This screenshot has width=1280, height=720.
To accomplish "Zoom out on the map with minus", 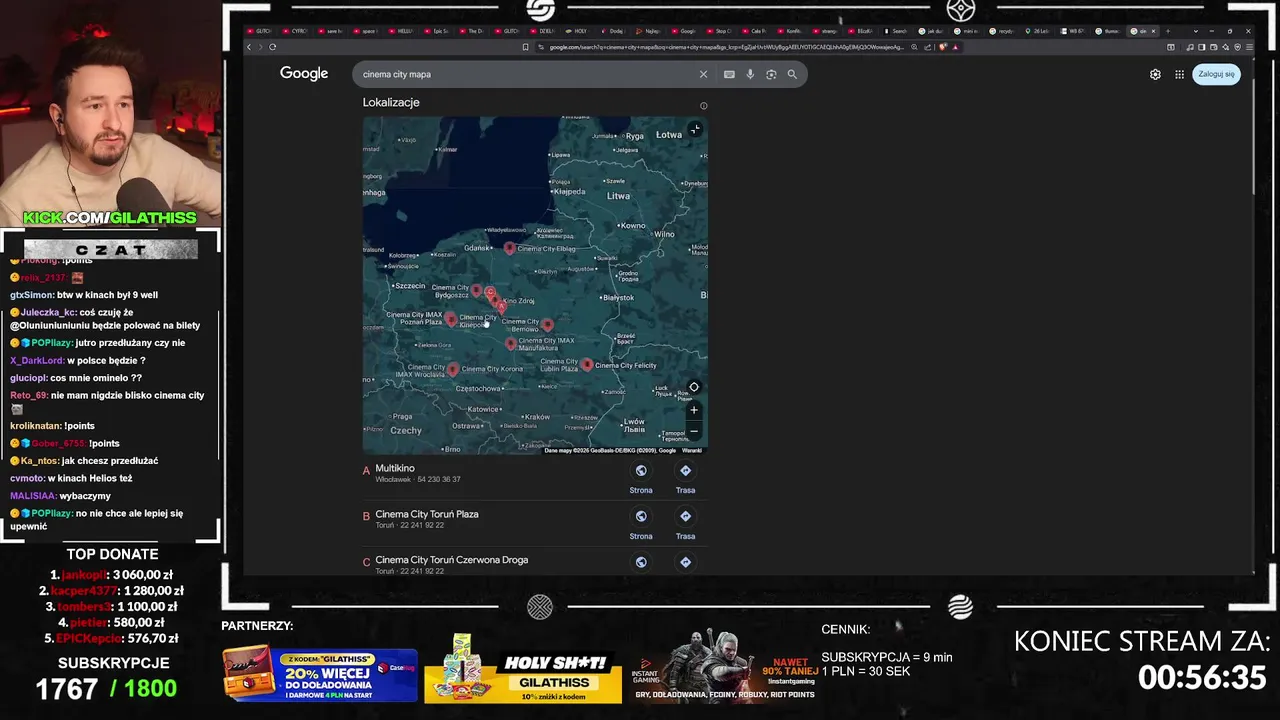I will coord(694,432).
